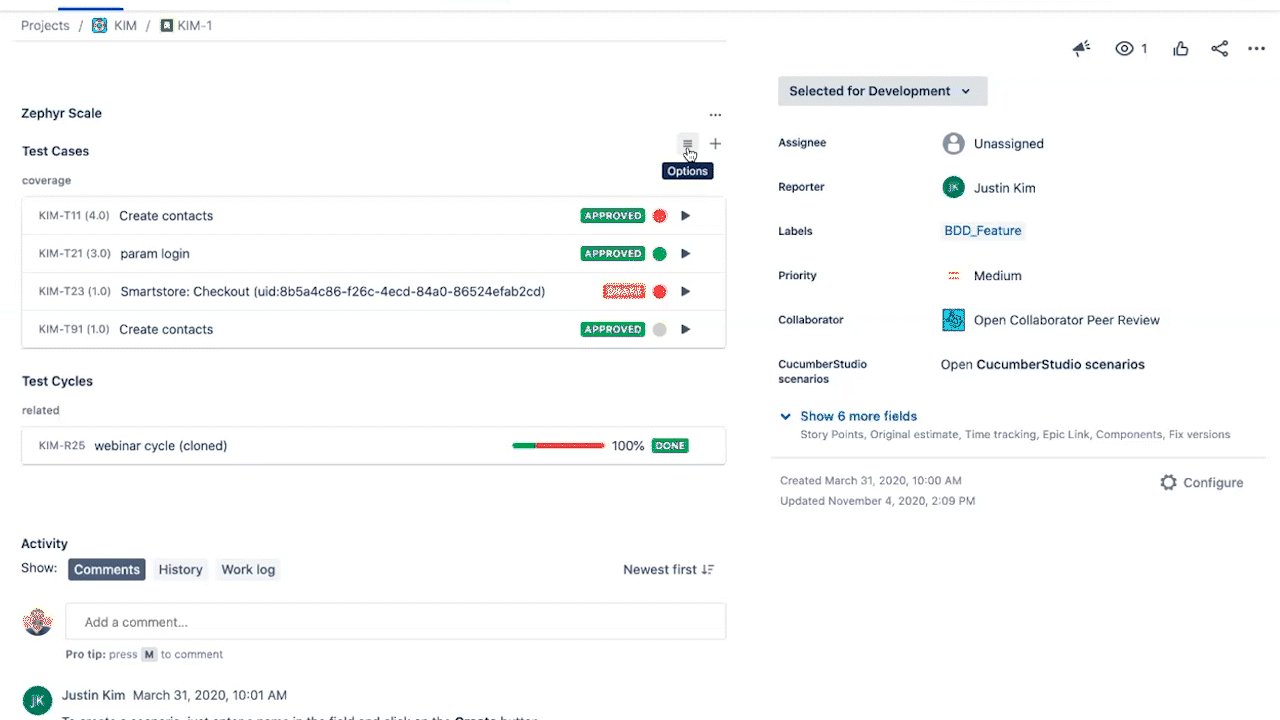Click red status dot for KIM-T23

click(659, 291)
